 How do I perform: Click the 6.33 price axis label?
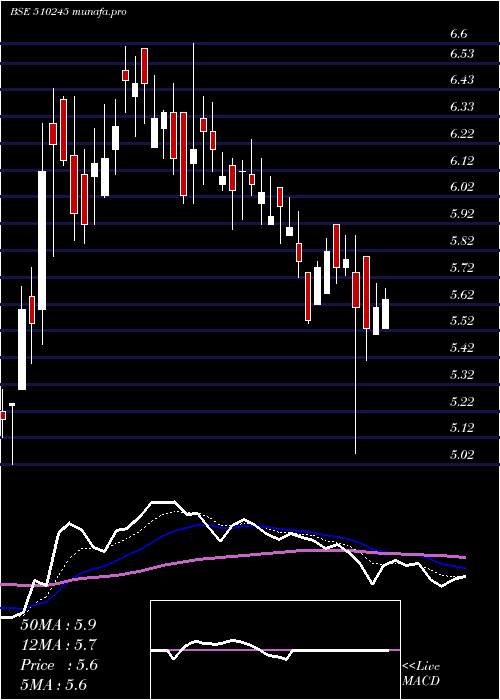(462, 107)
